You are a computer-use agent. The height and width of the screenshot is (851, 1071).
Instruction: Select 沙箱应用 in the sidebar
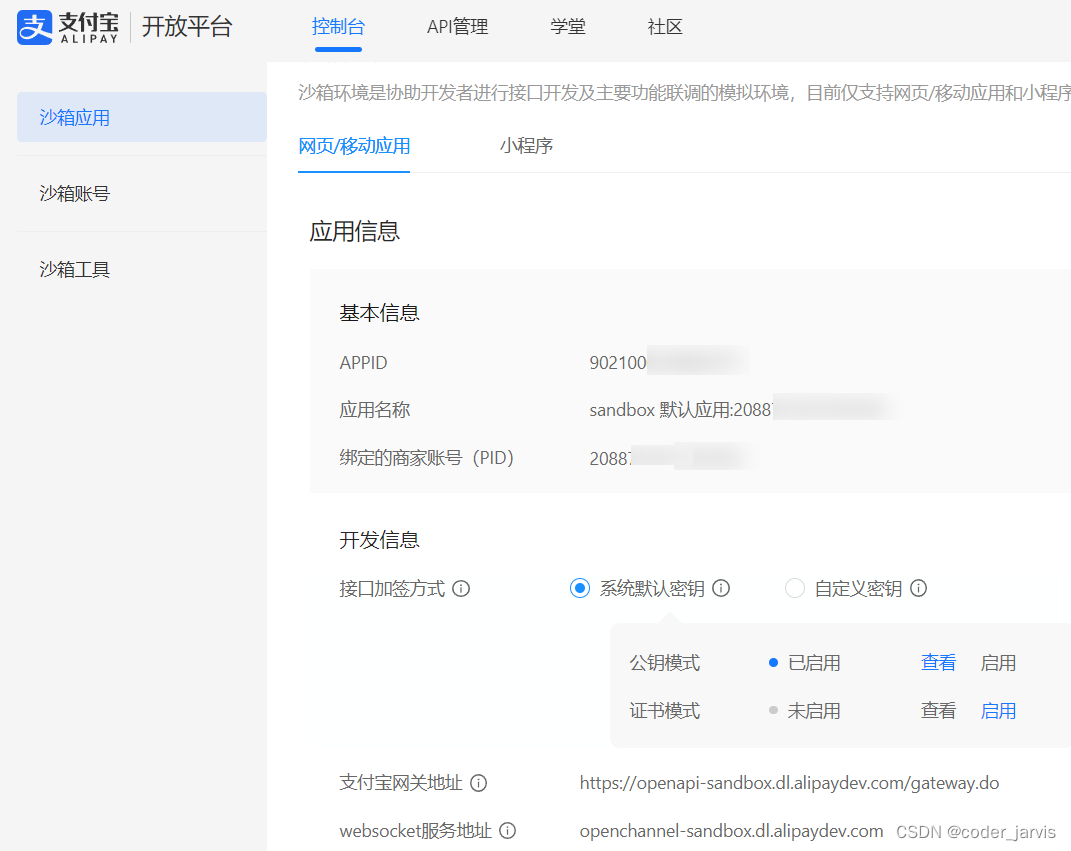click(x=142, y=117)
